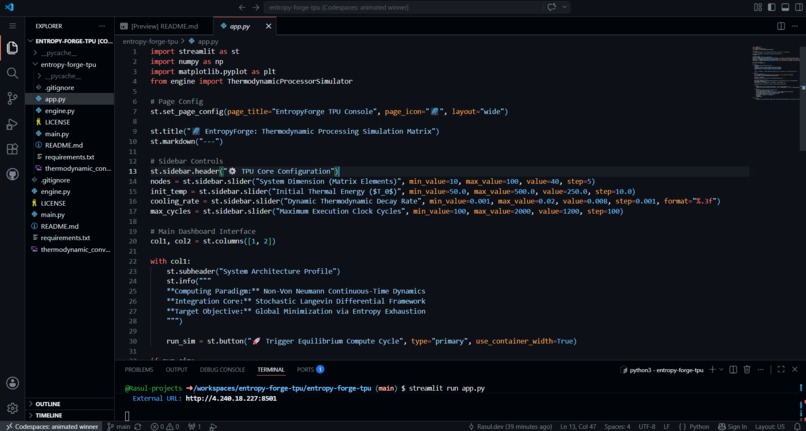Kill the terminal with trash icon
The image size is (806, 431).
click(x=747, y=370)
